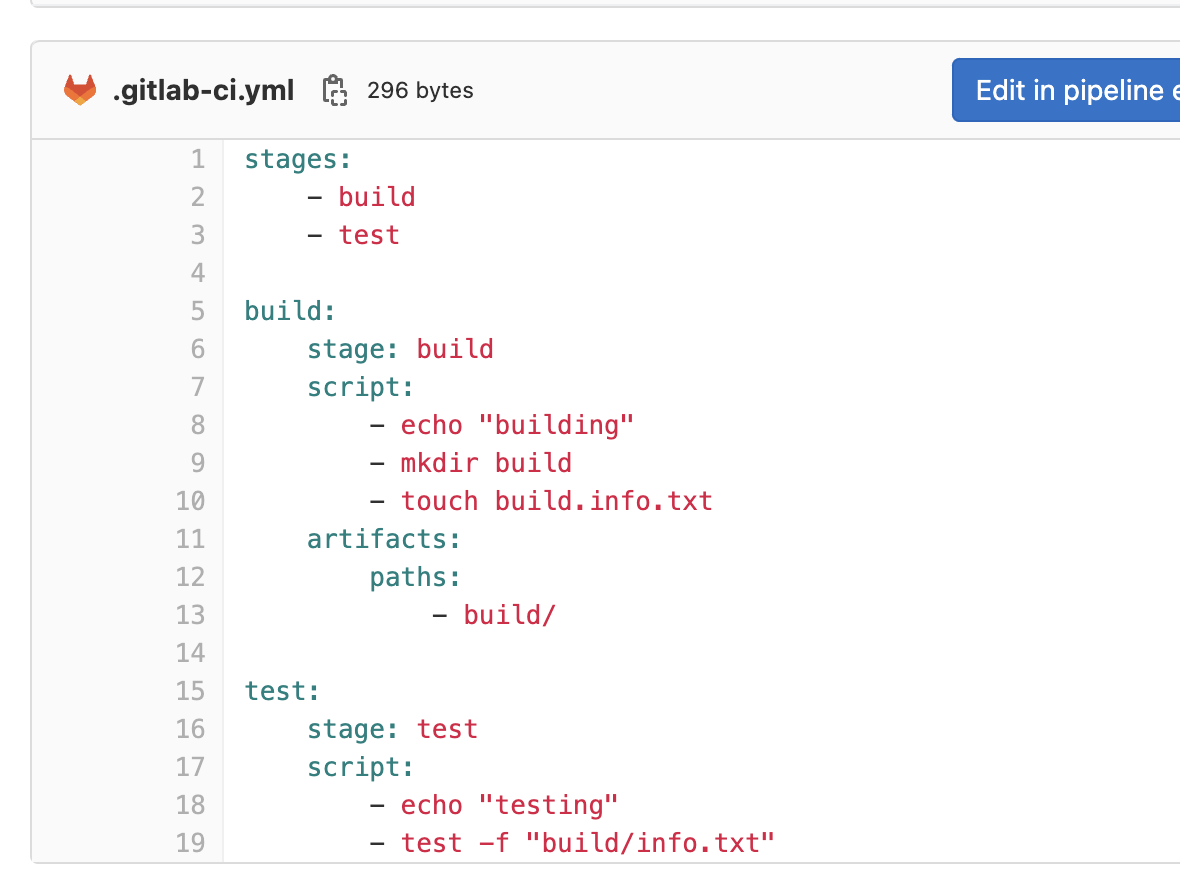
Task: Click line number 19 link
Action: (190, 843)
